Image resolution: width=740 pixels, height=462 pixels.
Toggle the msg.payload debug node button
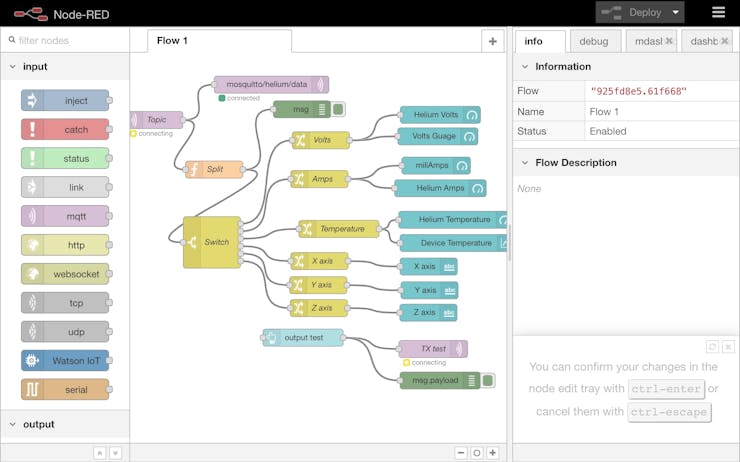488,380
